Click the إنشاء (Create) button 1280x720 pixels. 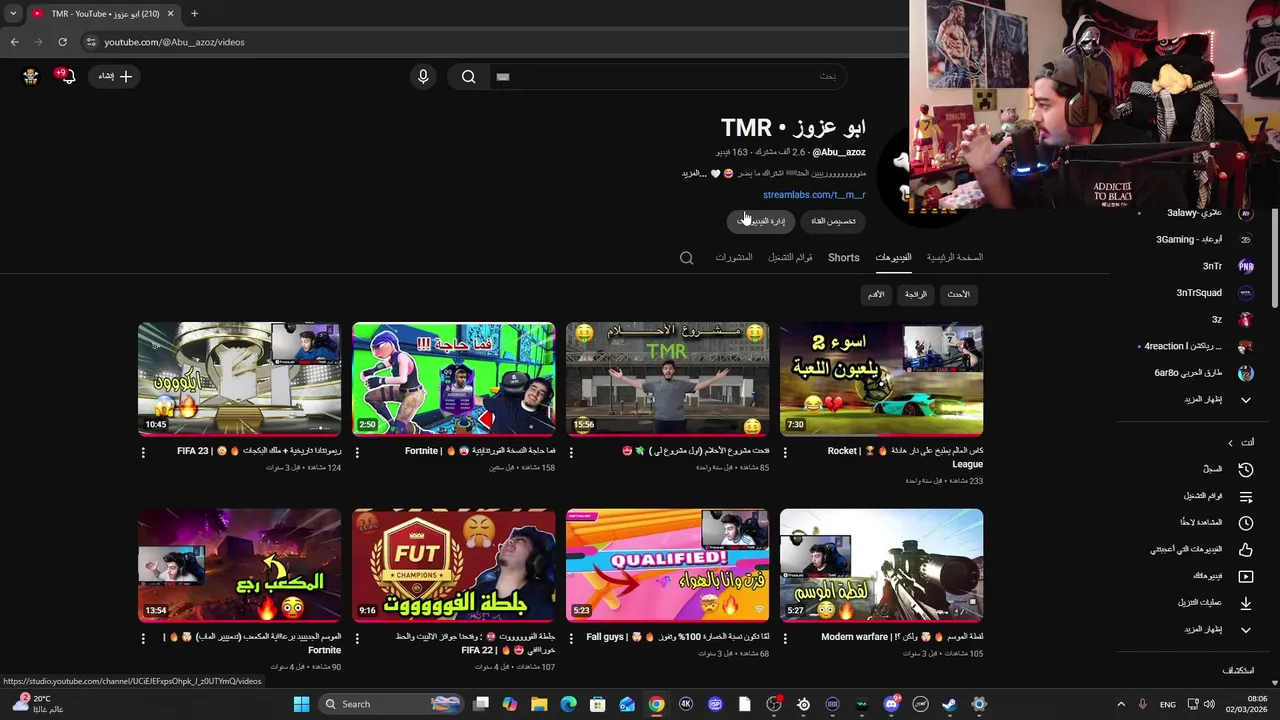(x=115, y=76)
